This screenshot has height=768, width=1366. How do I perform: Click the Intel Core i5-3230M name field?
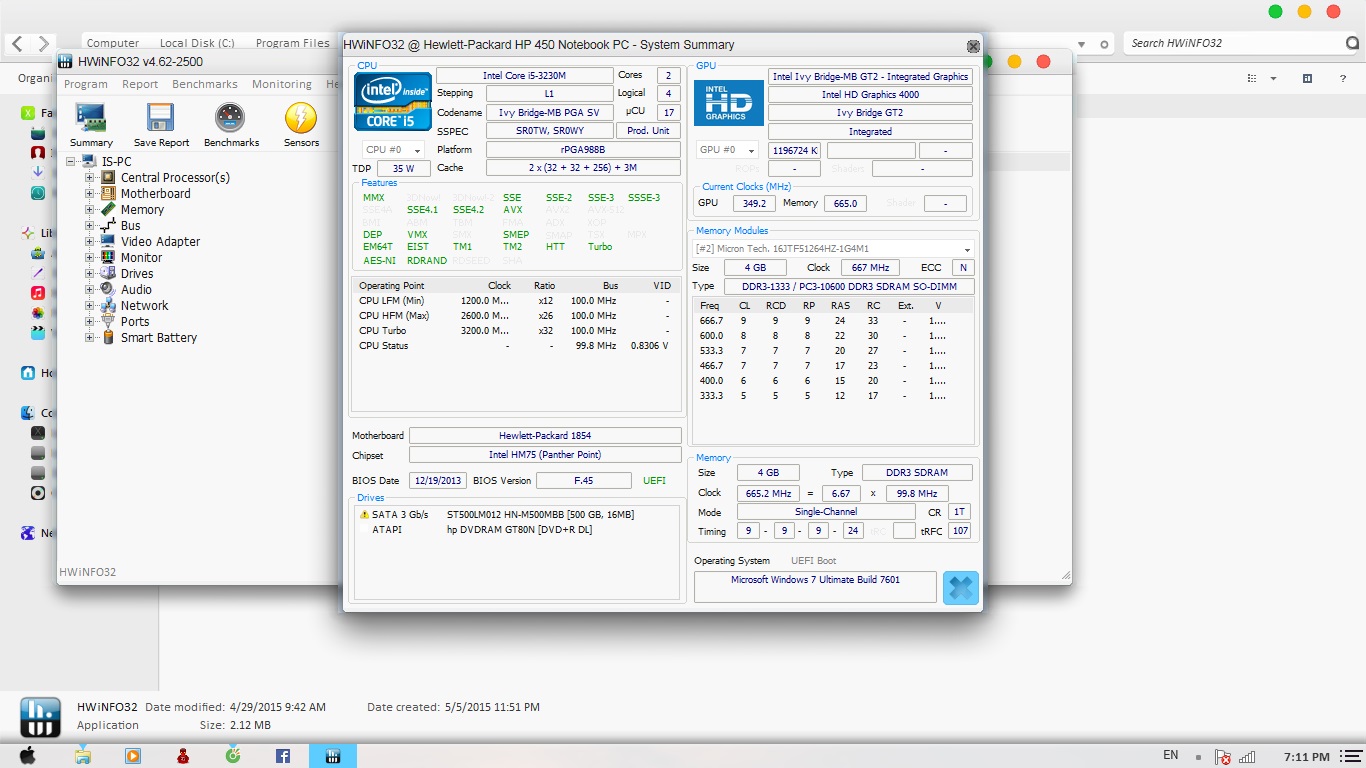pyautogui.click(x=525, y=76)
